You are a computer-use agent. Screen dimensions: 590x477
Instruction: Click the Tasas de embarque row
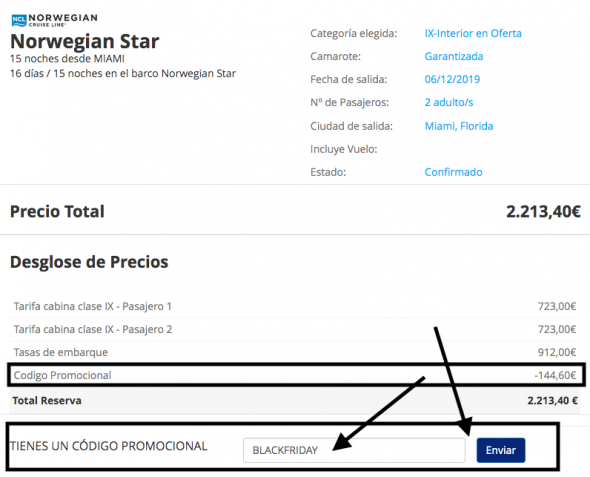tap(295, 352)
